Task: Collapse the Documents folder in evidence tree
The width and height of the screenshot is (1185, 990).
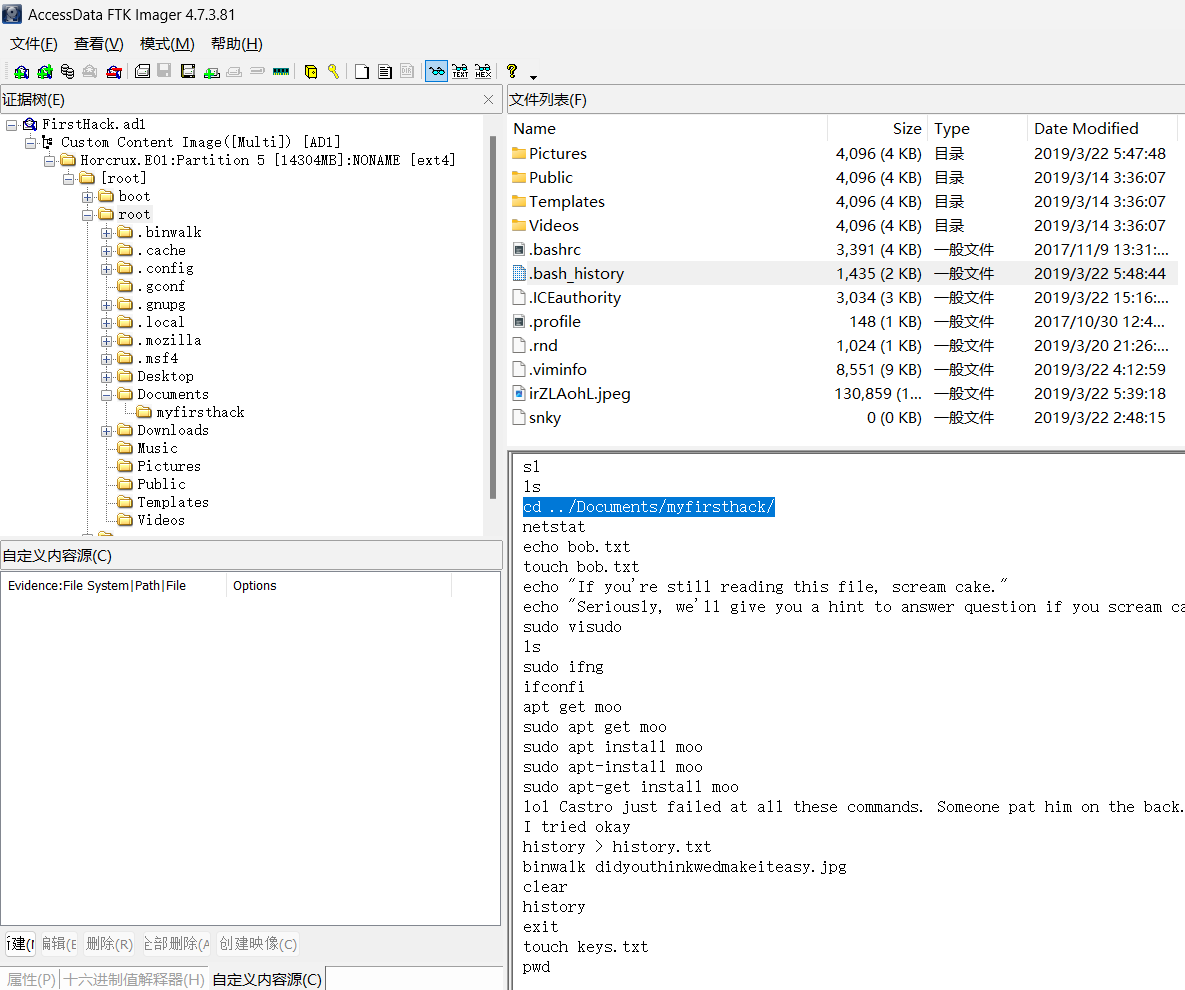Action: pos(107,395)
